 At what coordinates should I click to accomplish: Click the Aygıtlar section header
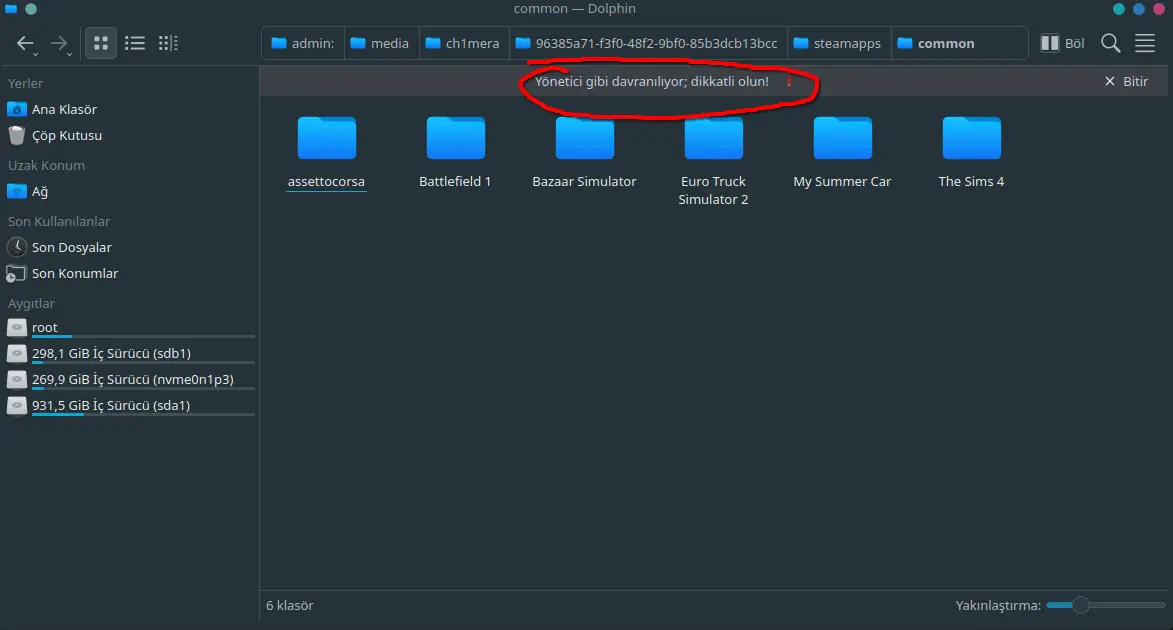coord(31,303)
